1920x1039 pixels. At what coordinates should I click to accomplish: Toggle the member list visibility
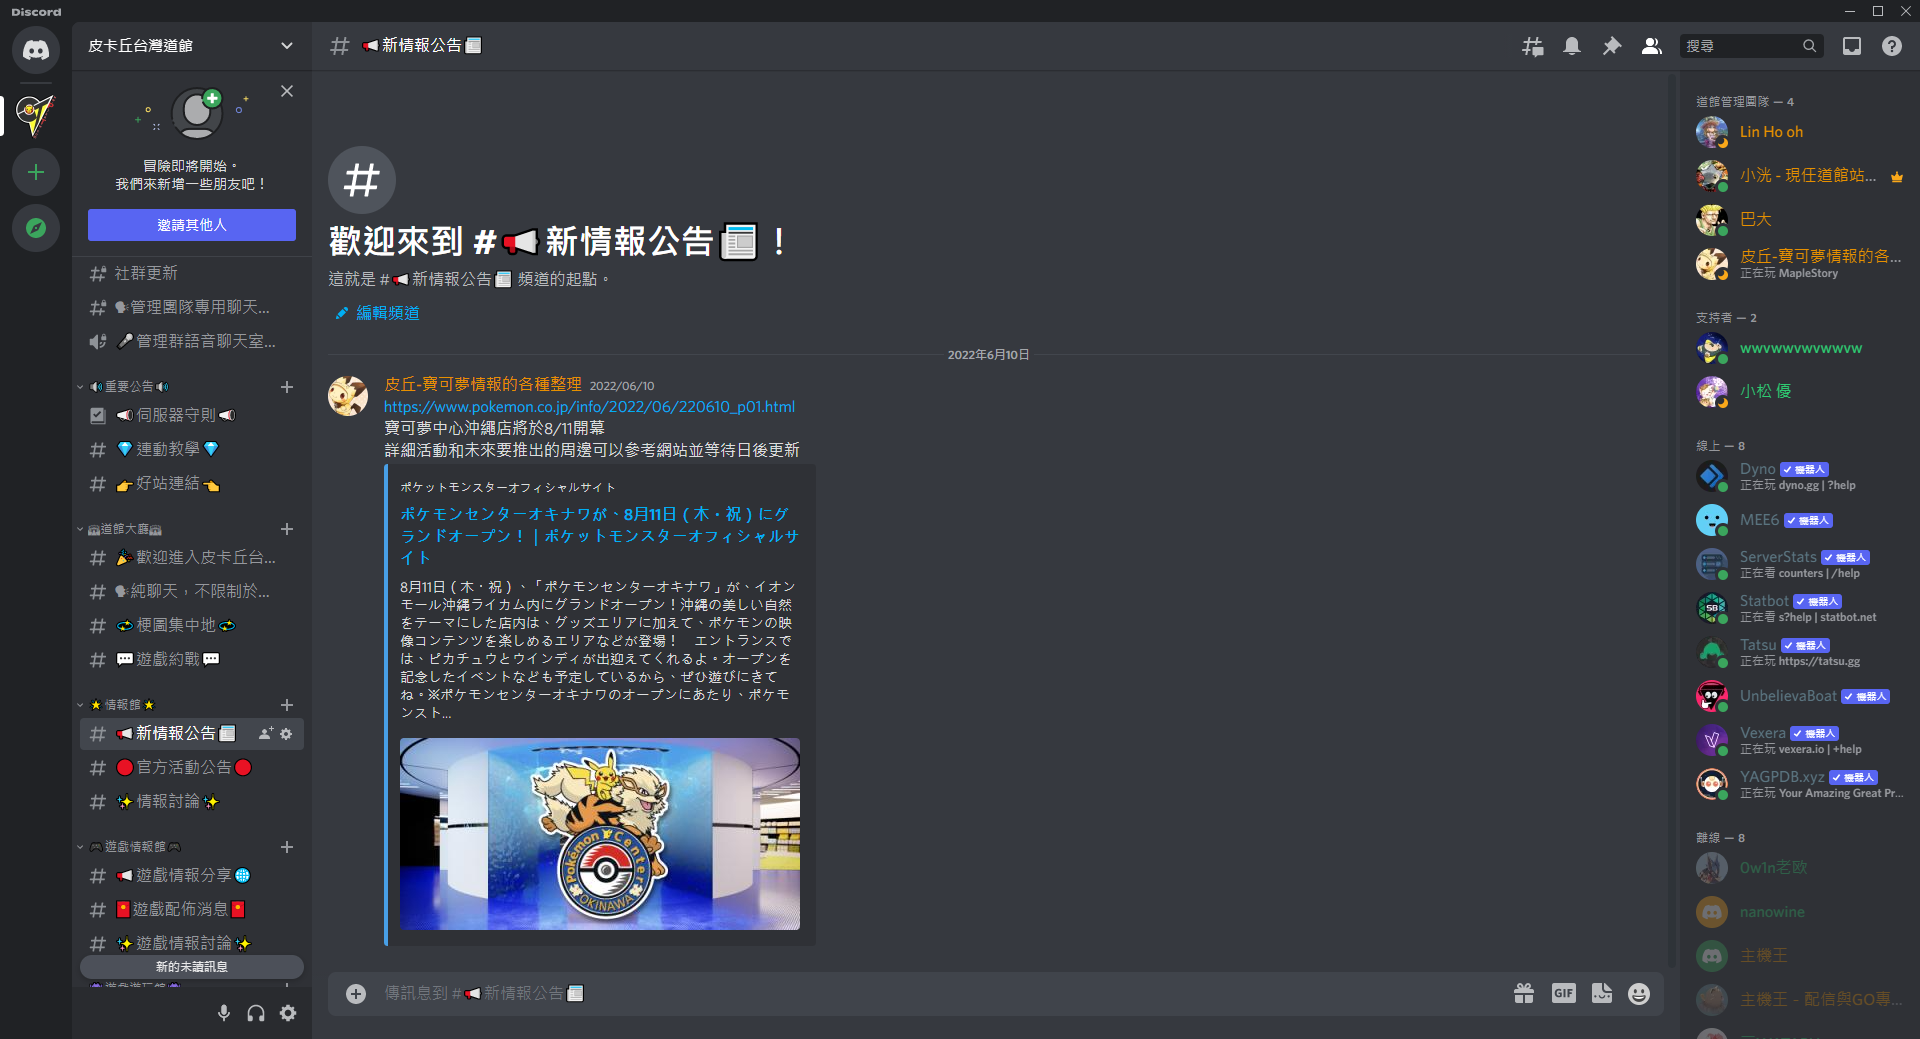(x=1652, y=46)
